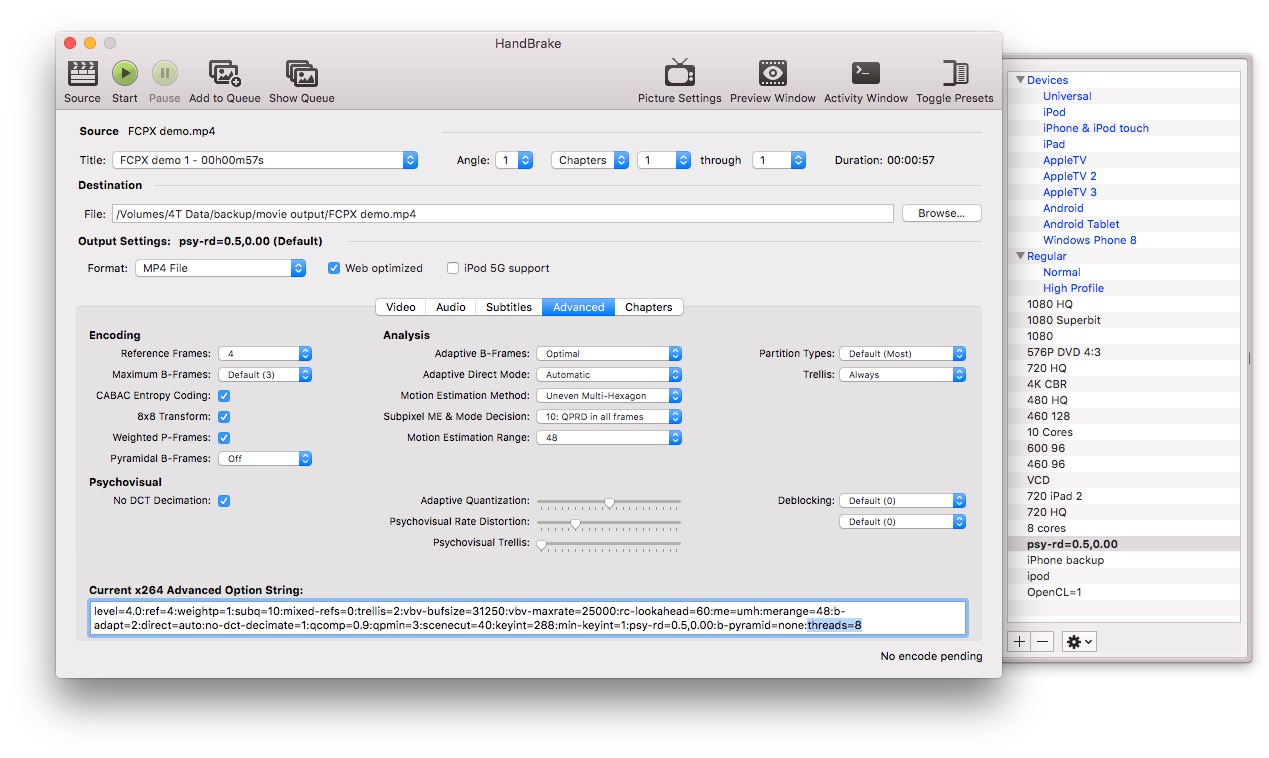Screen dimensions: 1269x758
Task: Select the 720 iPad 2 preset
Action: click(x=1054, y=496)
